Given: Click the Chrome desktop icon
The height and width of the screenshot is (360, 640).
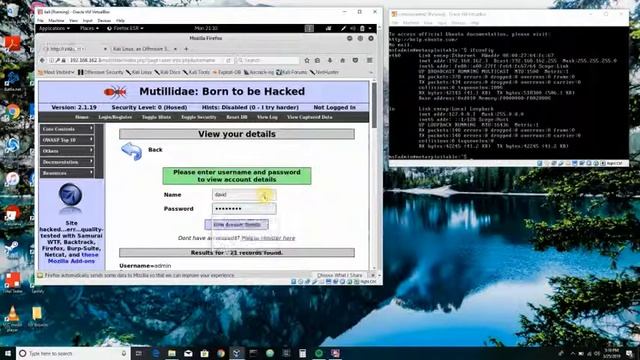Looking at the screenshot, I should pyautogui.click(x=13, y=111).
